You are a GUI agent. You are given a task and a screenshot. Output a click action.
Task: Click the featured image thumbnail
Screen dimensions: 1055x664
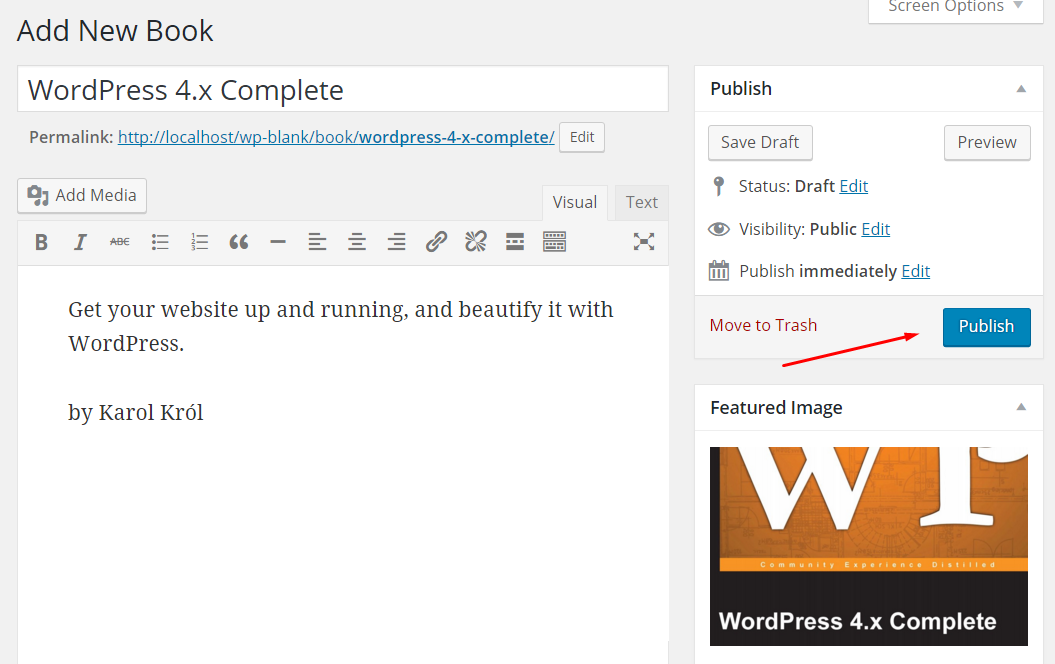coord(869,546)
